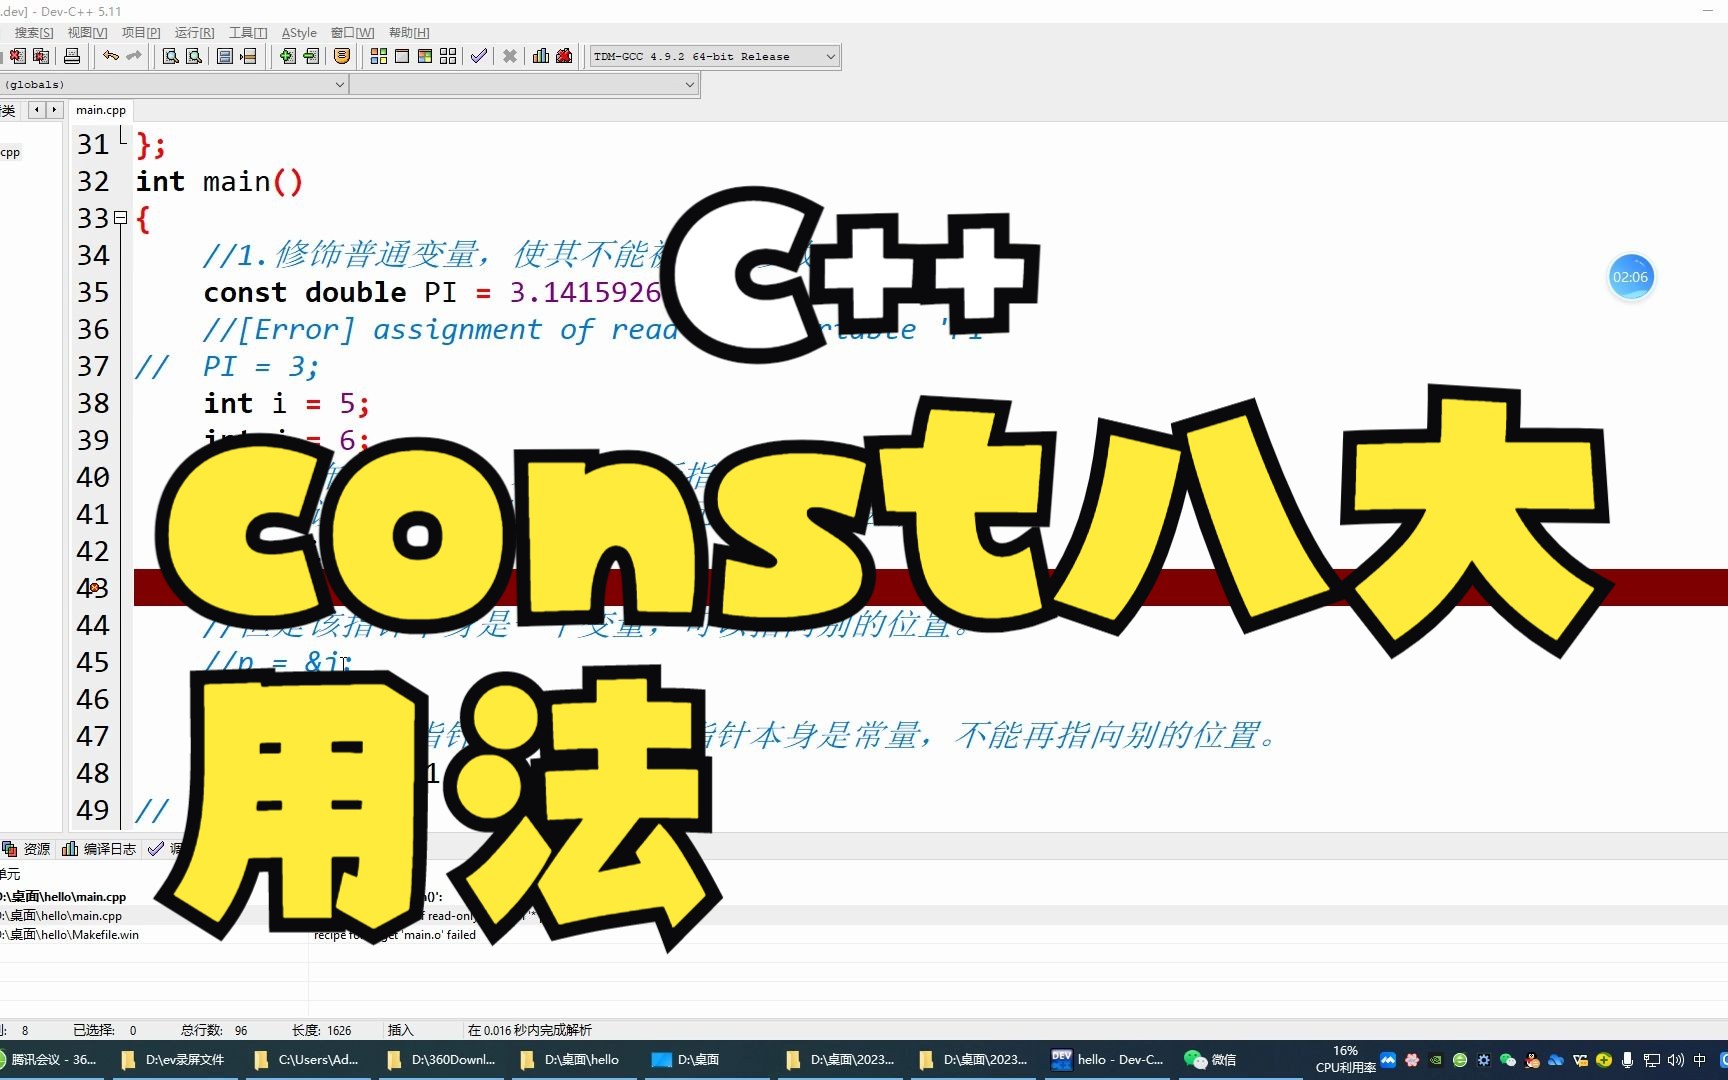Open the empty function members dropdown
The image size is (1728, 1080).
click(x=523, y=85)
